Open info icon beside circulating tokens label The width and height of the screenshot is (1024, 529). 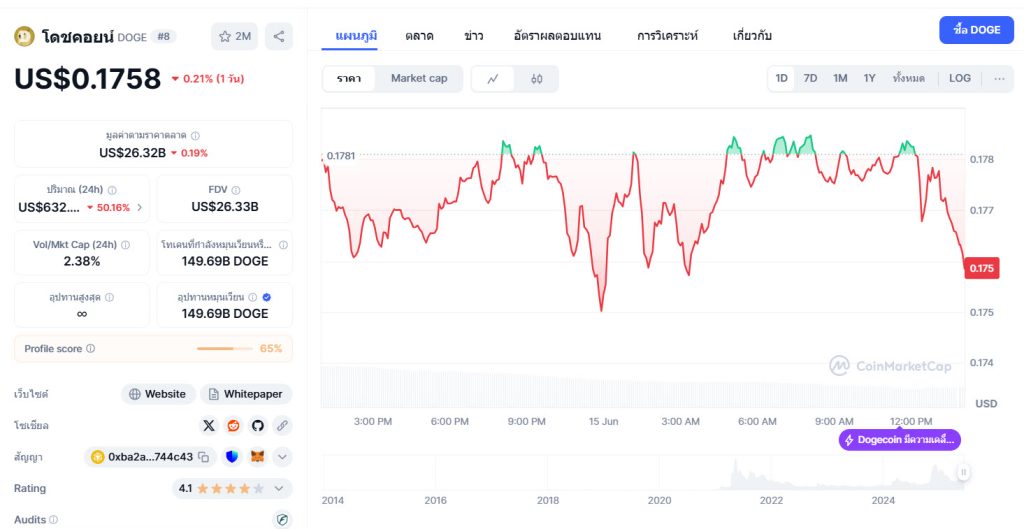pos(283,245)
